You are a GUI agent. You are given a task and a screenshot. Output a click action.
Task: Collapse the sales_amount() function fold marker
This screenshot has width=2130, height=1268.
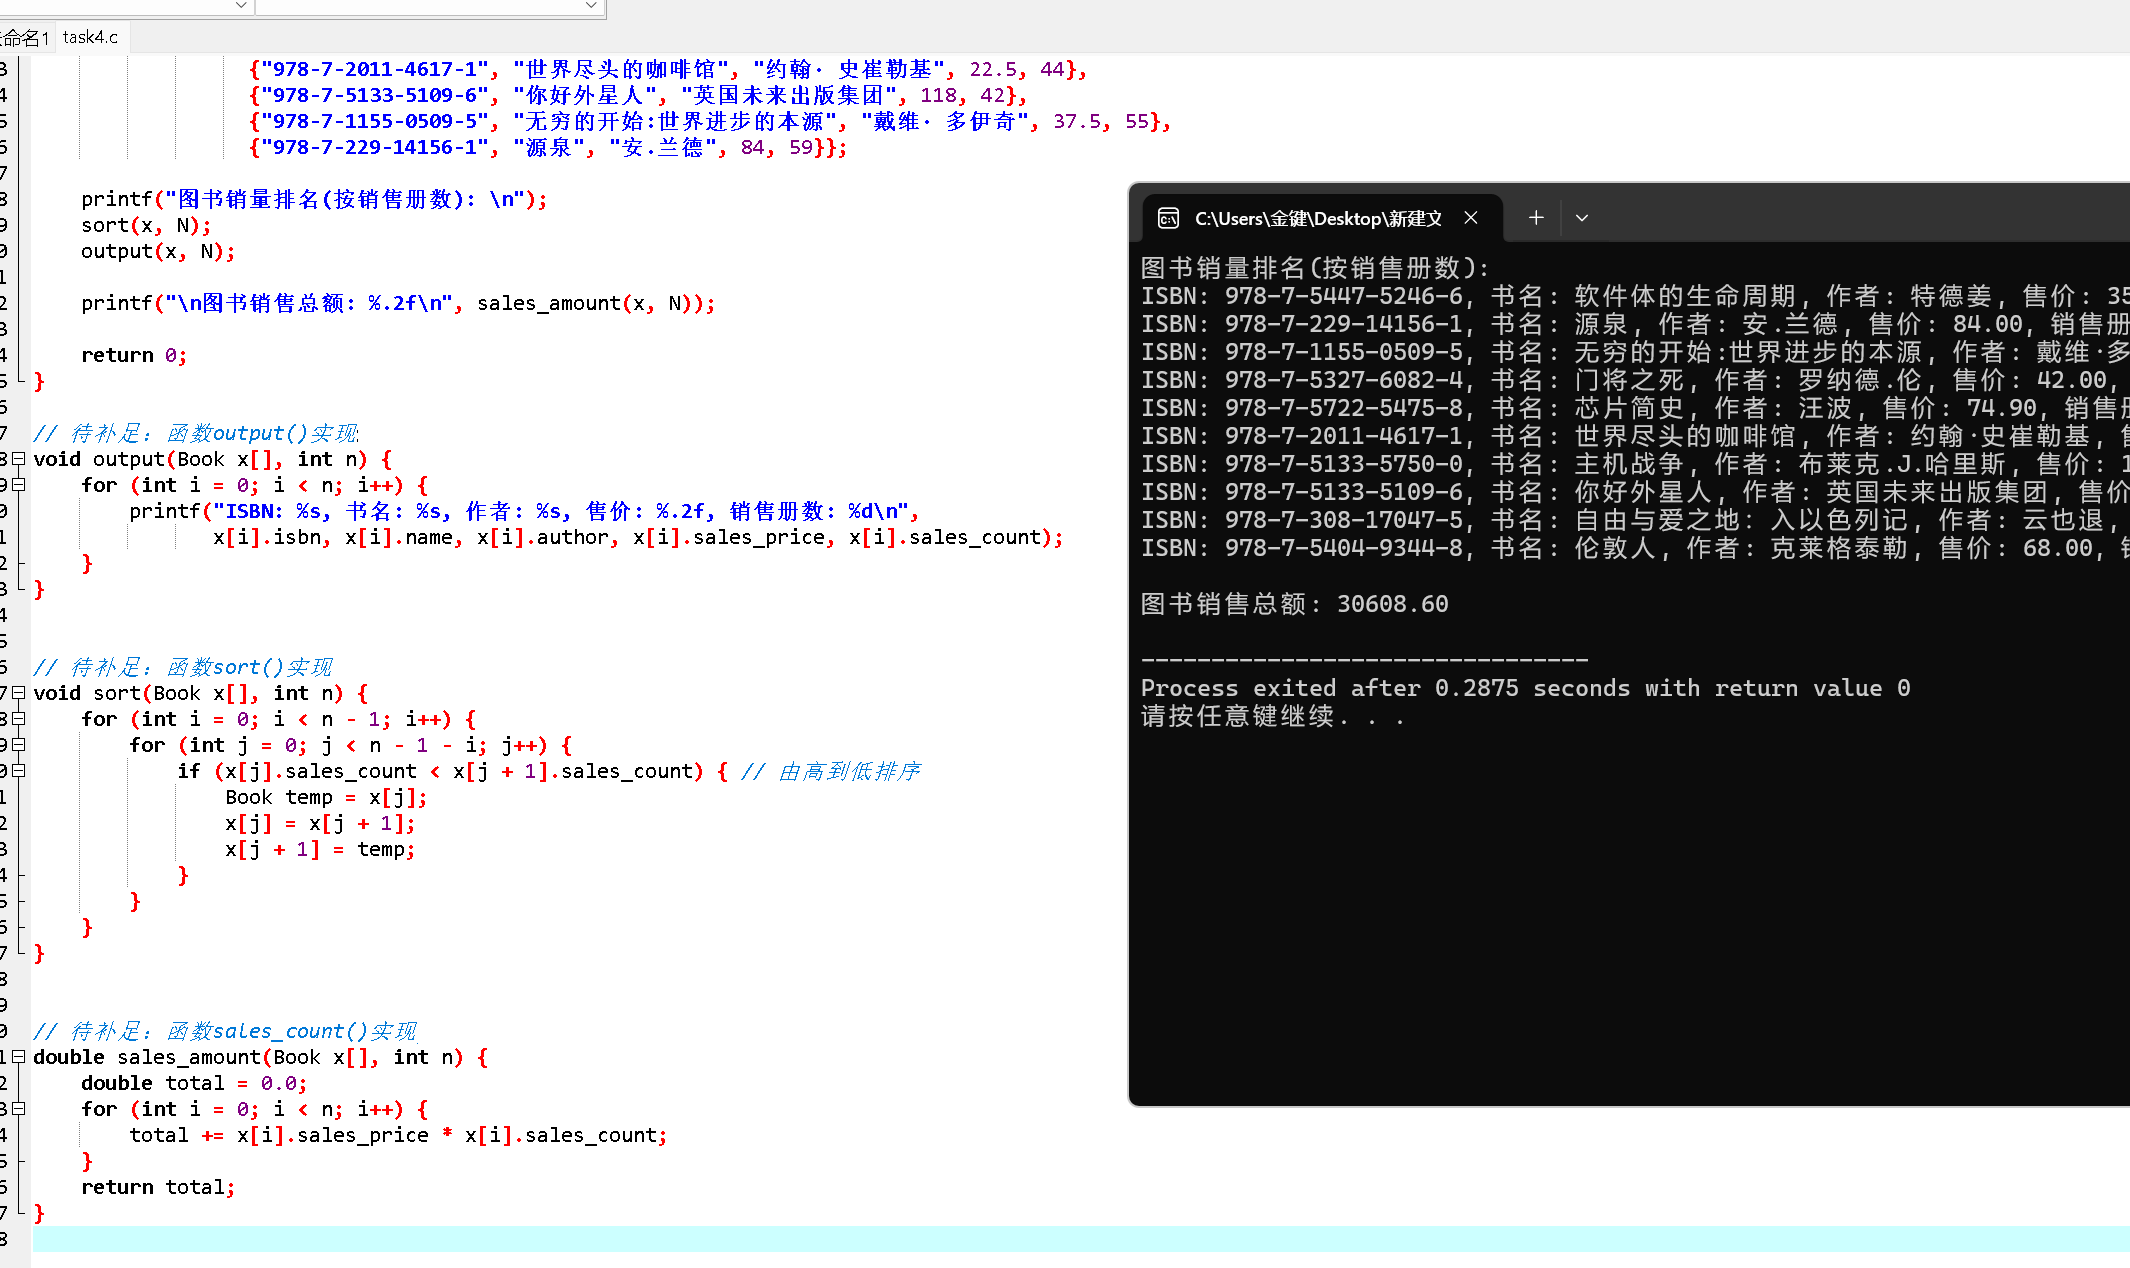click(18, 1057)
